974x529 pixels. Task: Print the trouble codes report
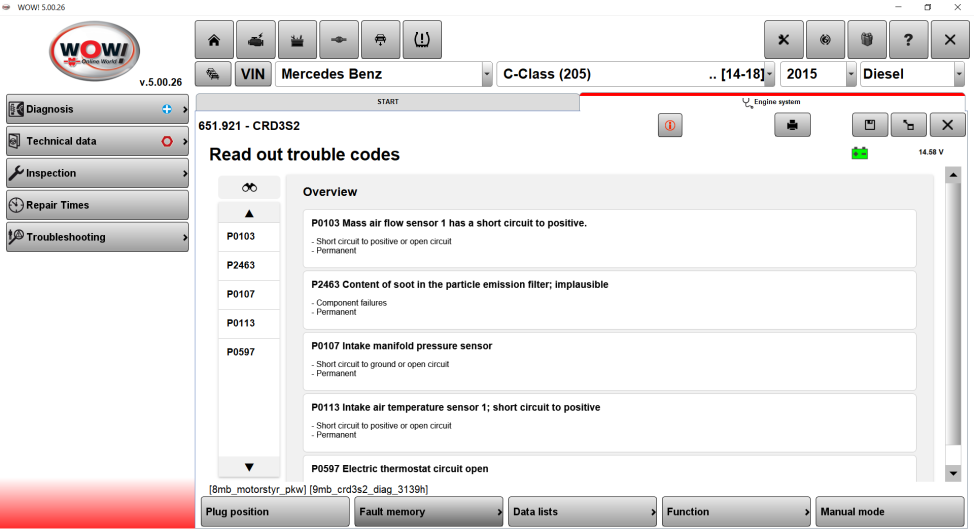[x=792, y=125]
